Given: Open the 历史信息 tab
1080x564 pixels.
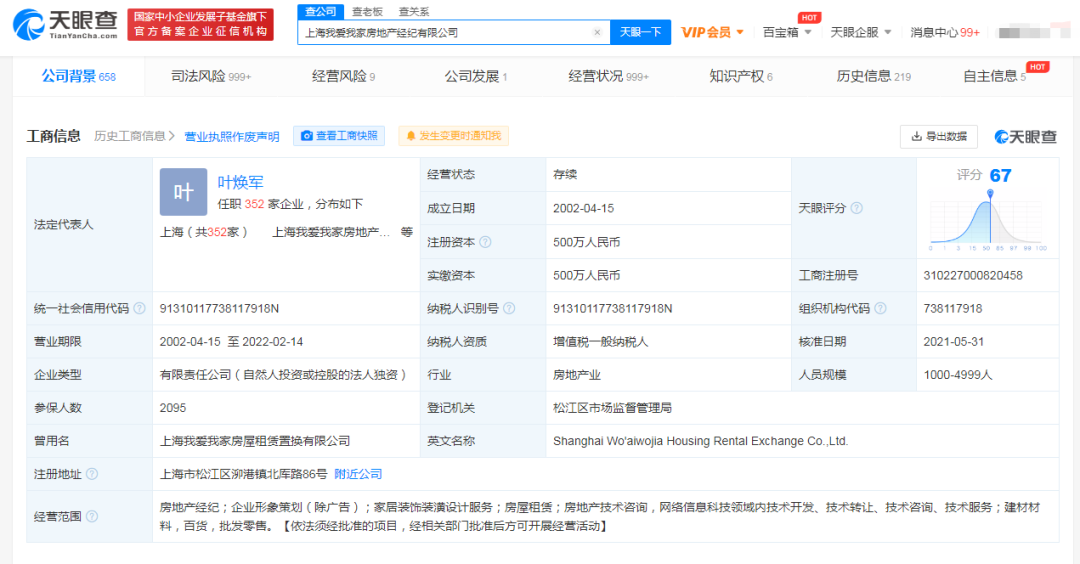Looking at the screenshot, I should click(x=873, y=76).
